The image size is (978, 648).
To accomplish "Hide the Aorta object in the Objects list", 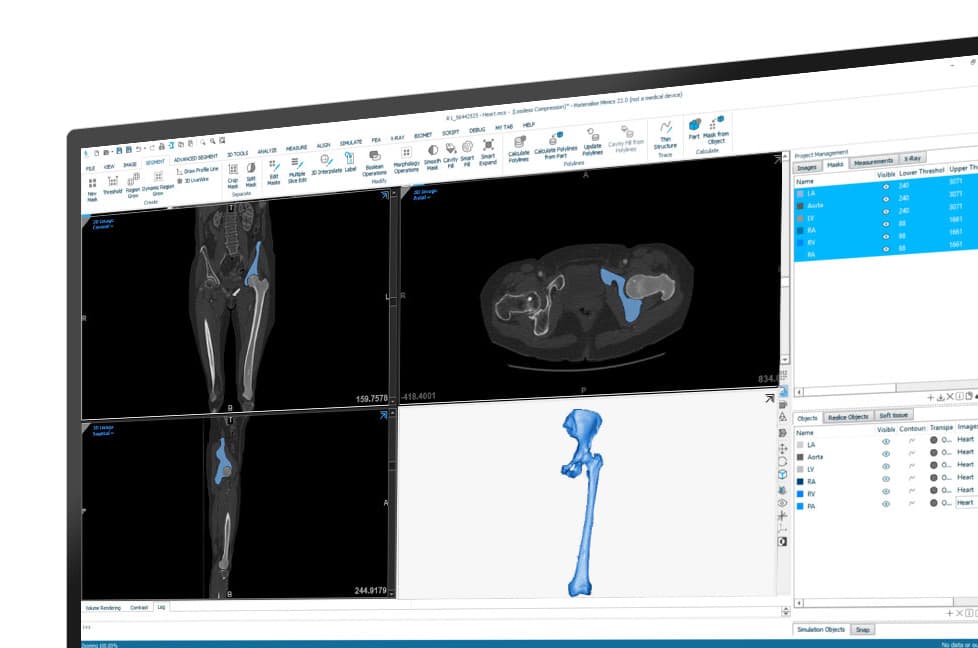I will [886, 454].
